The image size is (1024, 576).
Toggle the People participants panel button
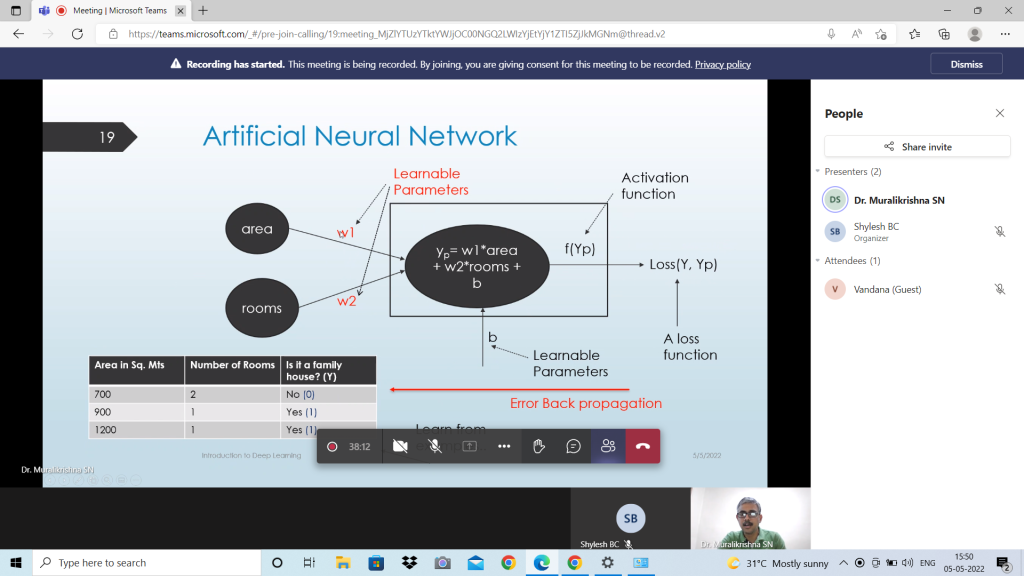coord(608,446)
